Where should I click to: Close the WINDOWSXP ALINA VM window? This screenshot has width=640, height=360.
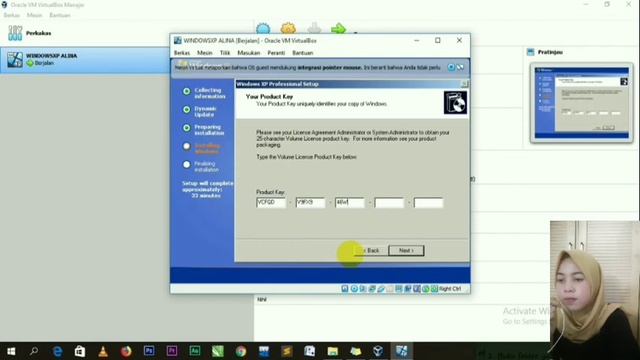pos(459,40)
